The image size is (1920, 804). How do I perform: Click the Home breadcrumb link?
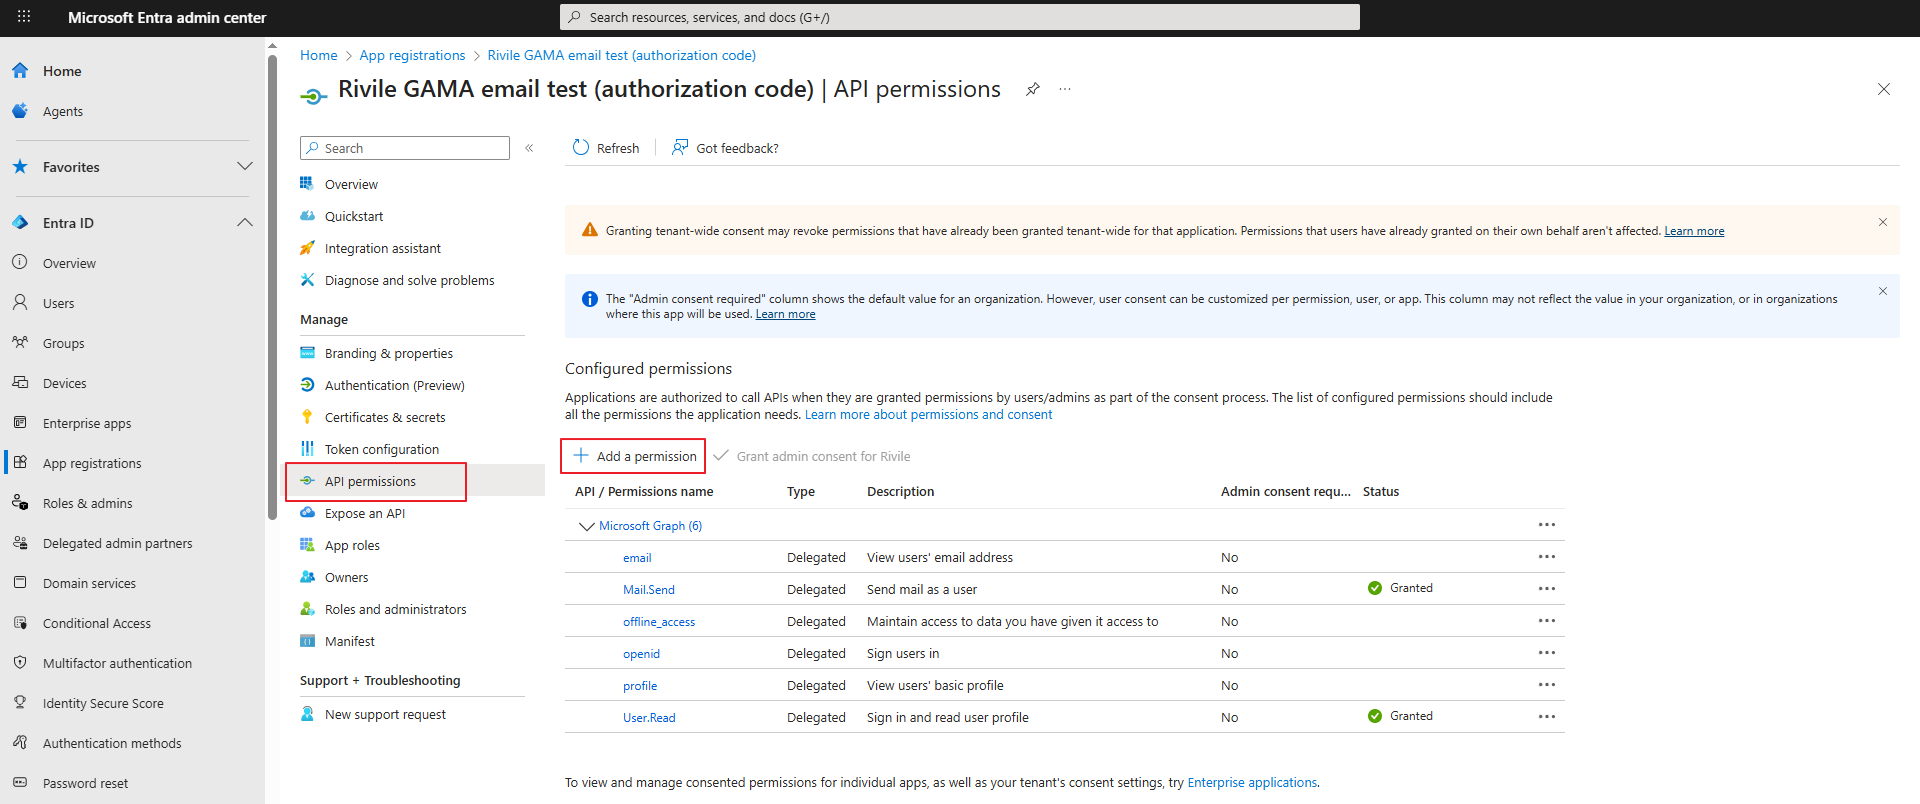319,55
